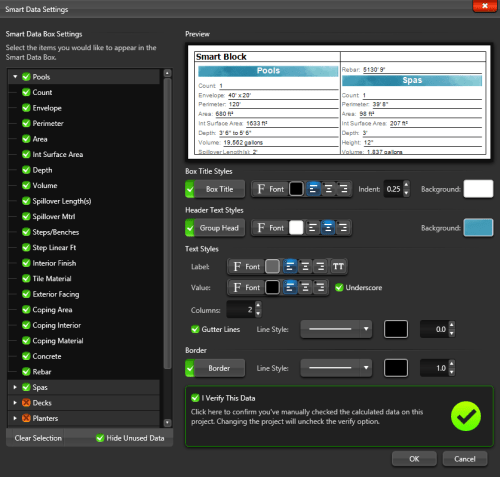
Task: Click the Cancel button
Action: click(x=465, y=459)
